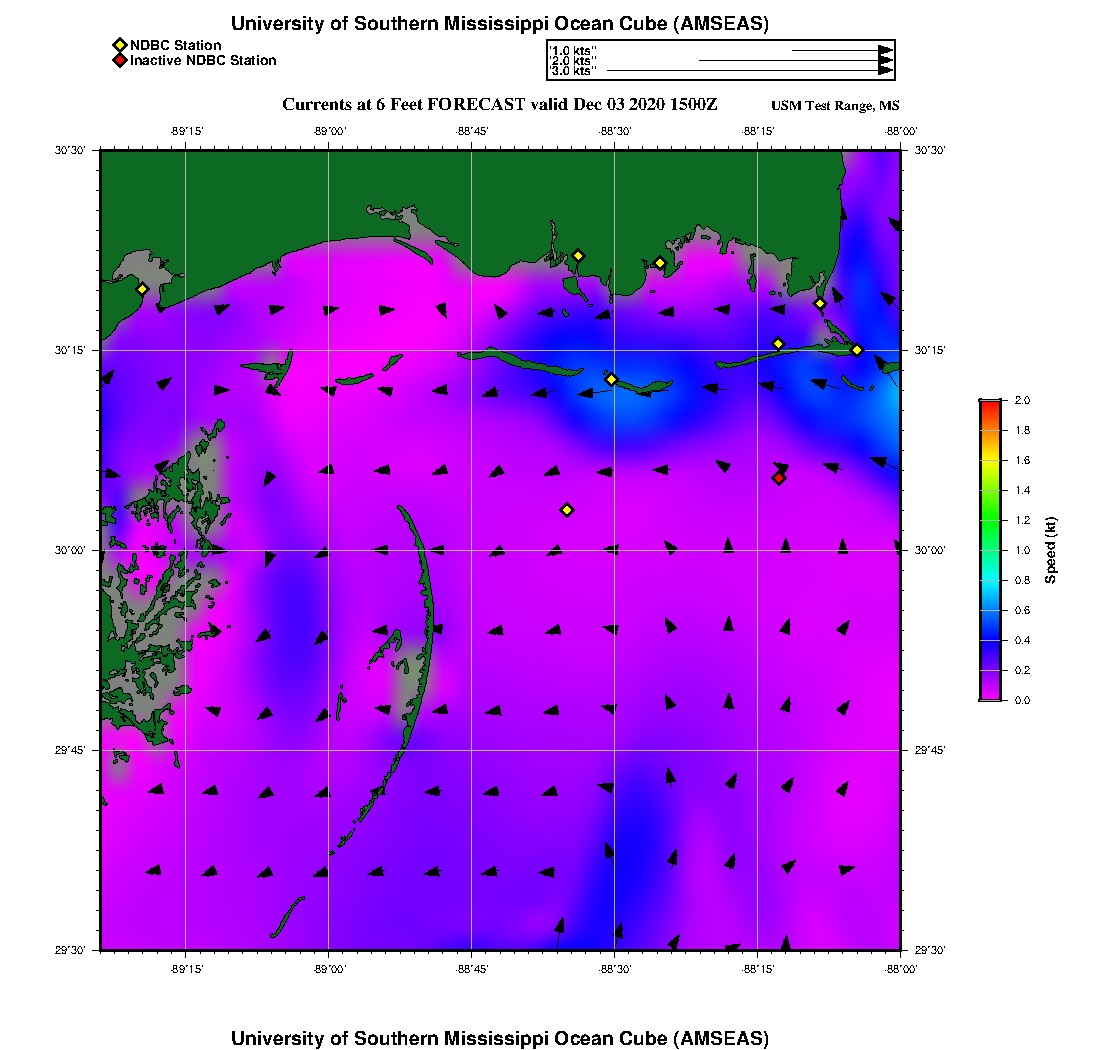The width and height of the screenshot is (1100, 1050).
Task: Click the "USM Test Range, MS" label
Action: (x=835, y=106)
